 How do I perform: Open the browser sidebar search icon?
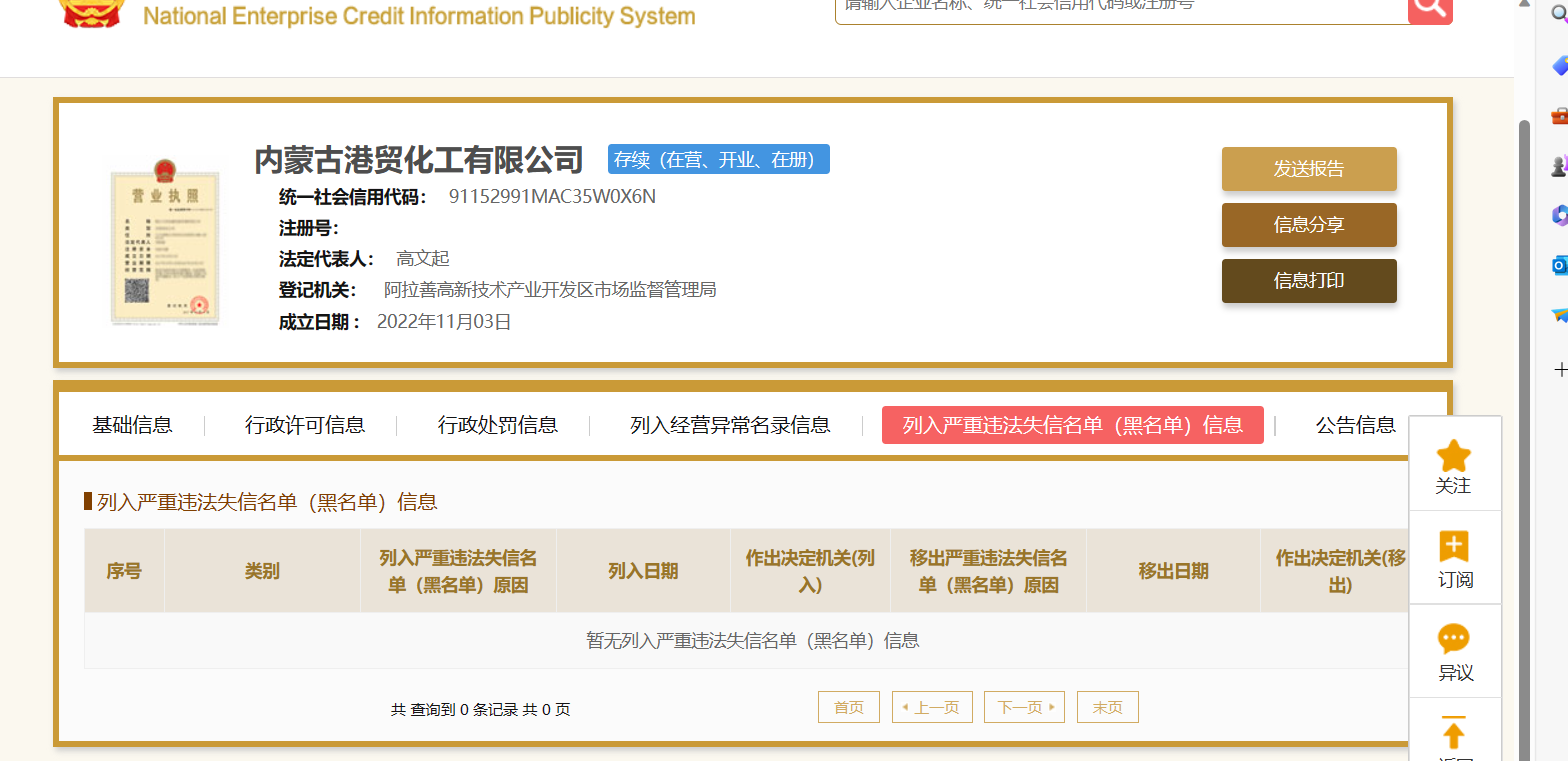1558,12
